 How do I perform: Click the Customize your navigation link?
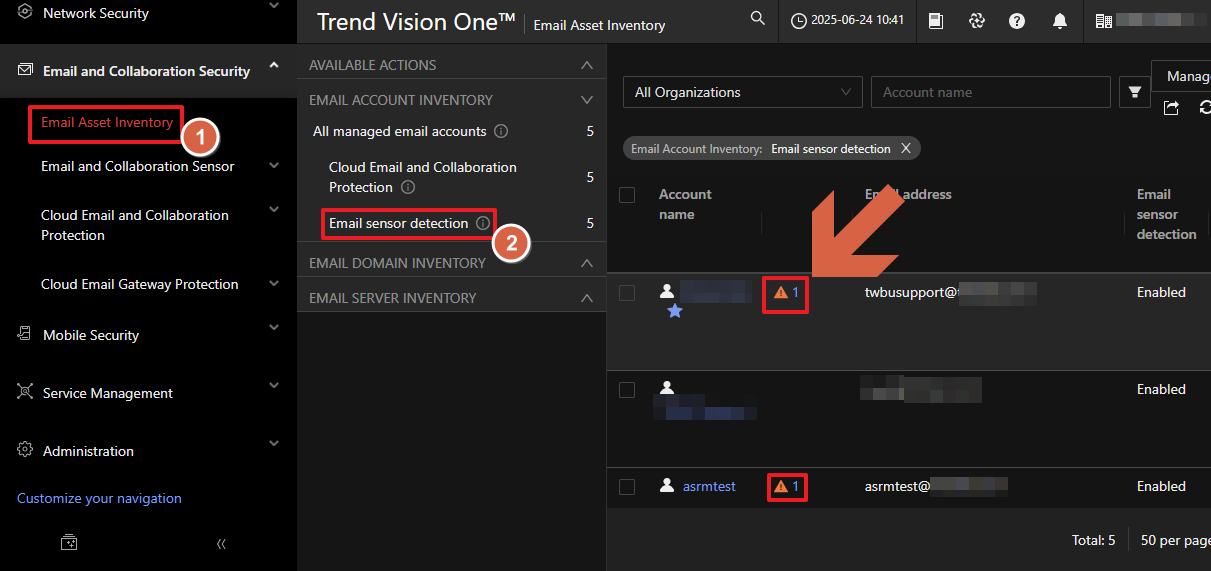click(99, 498)
